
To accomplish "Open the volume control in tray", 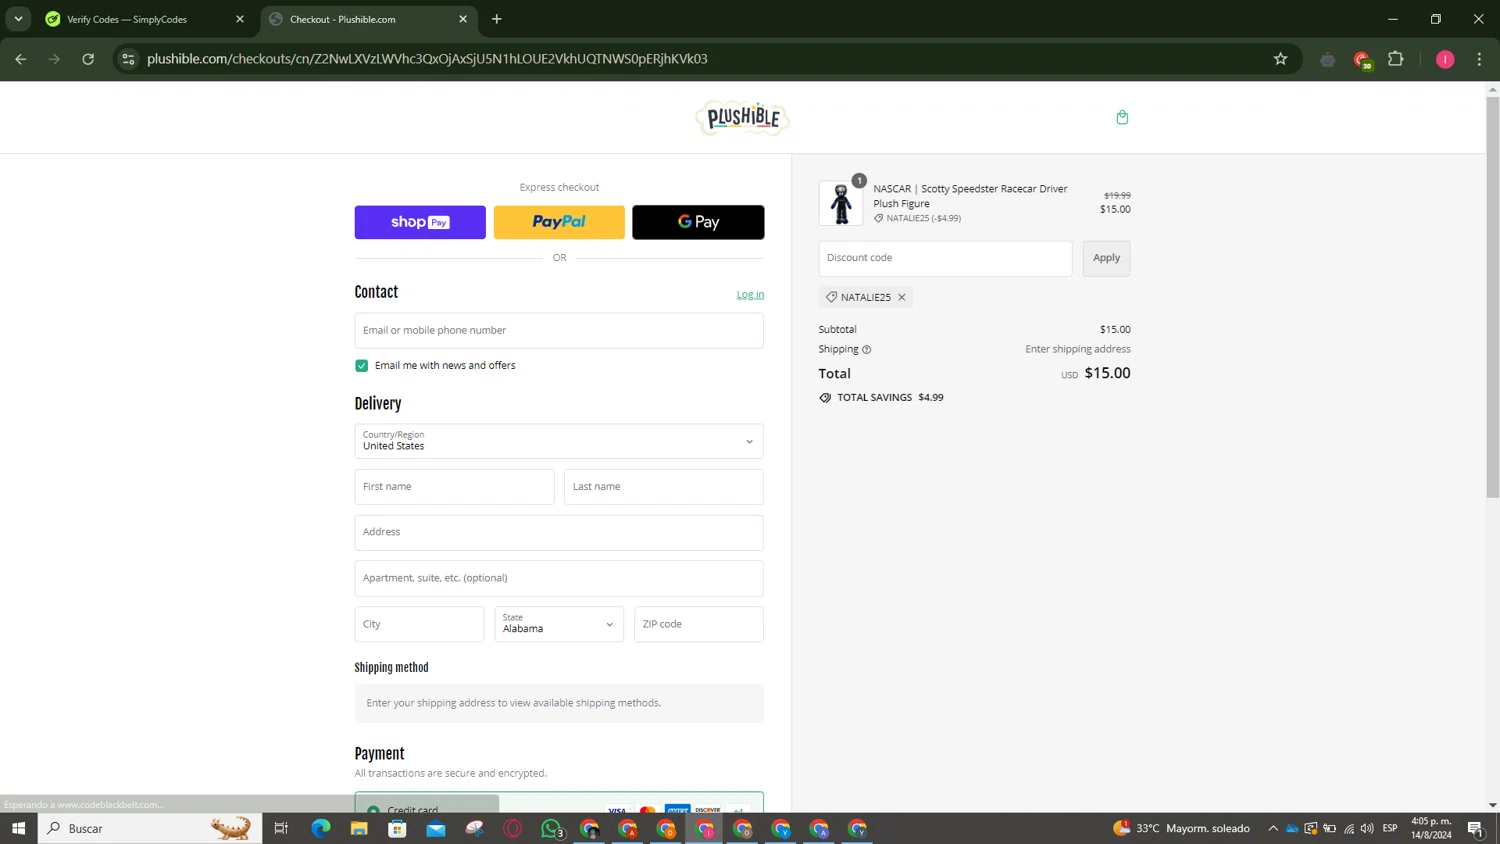I will tap(1367, 828).
